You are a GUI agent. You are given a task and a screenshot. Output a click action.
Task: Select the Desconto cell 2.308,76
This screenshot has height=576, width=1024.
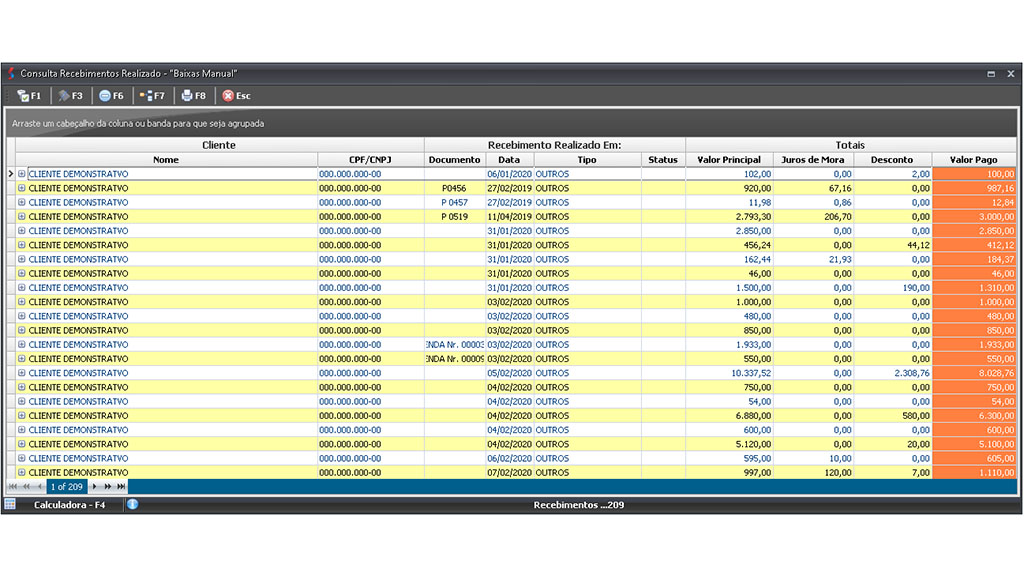(x=892, y=373)
